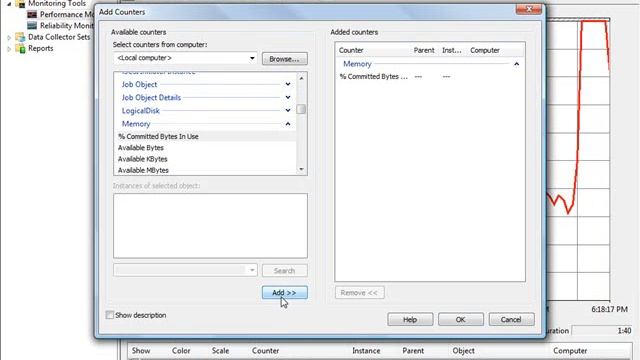Image resolution: width=640 pixels, height=360 pixels.
Task: Confirm with the OK button
Action: click(460, 319)
